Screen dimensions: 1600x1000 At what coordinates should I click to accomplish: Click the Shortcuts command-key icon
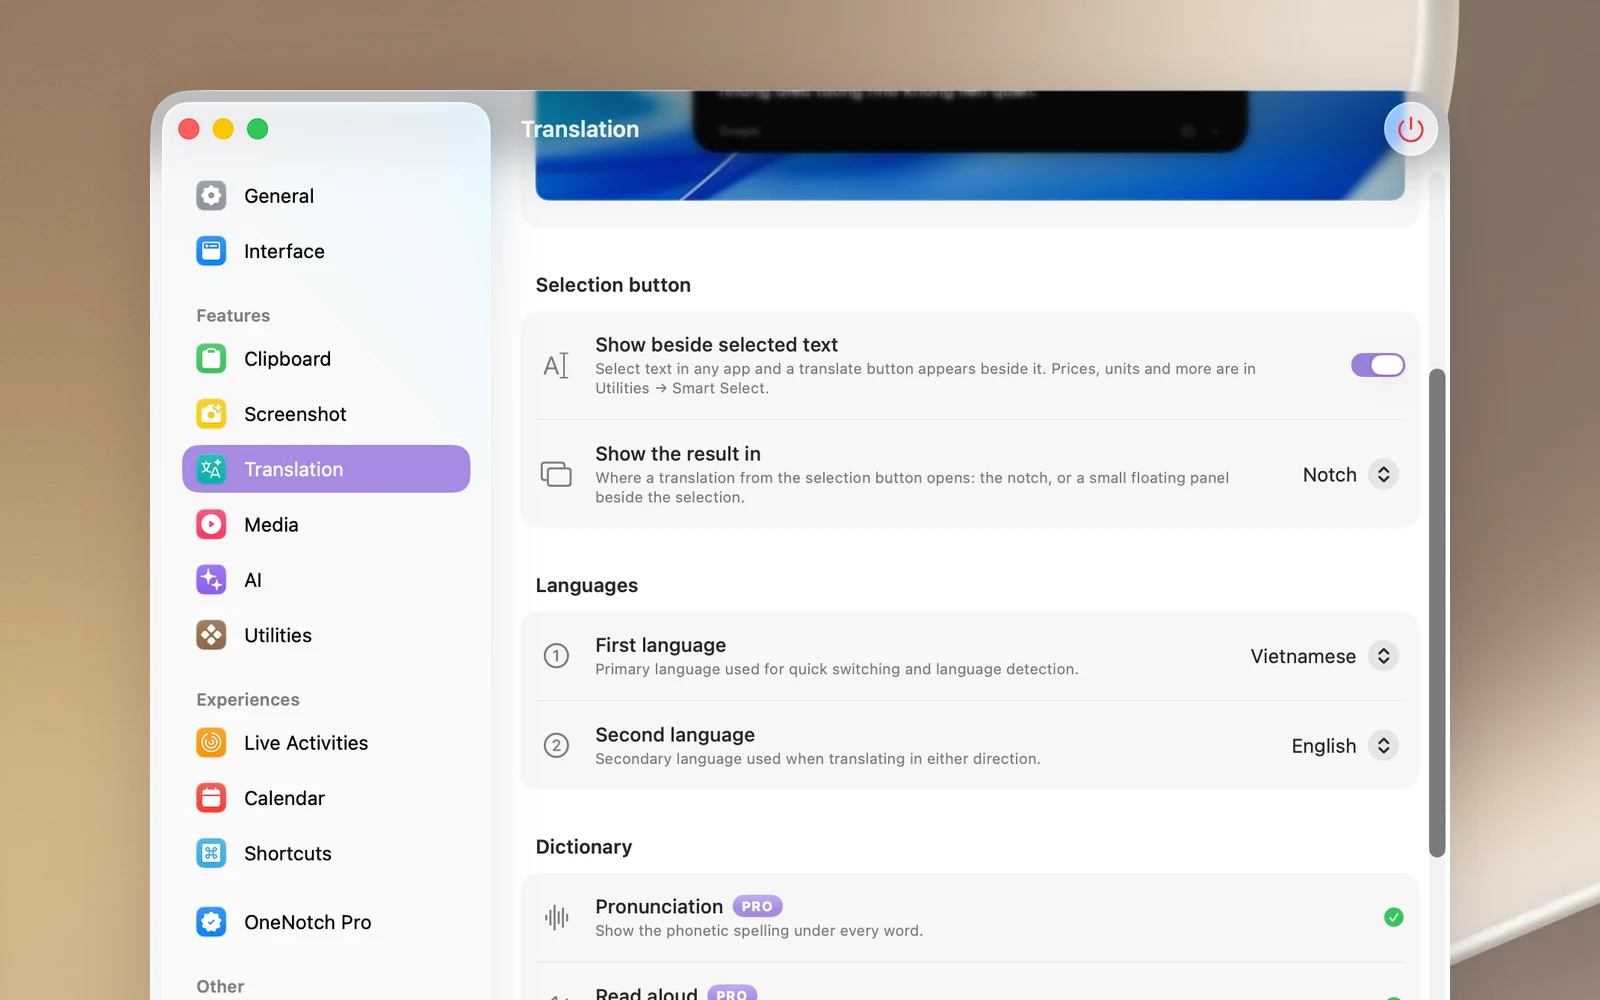[211, 853]
